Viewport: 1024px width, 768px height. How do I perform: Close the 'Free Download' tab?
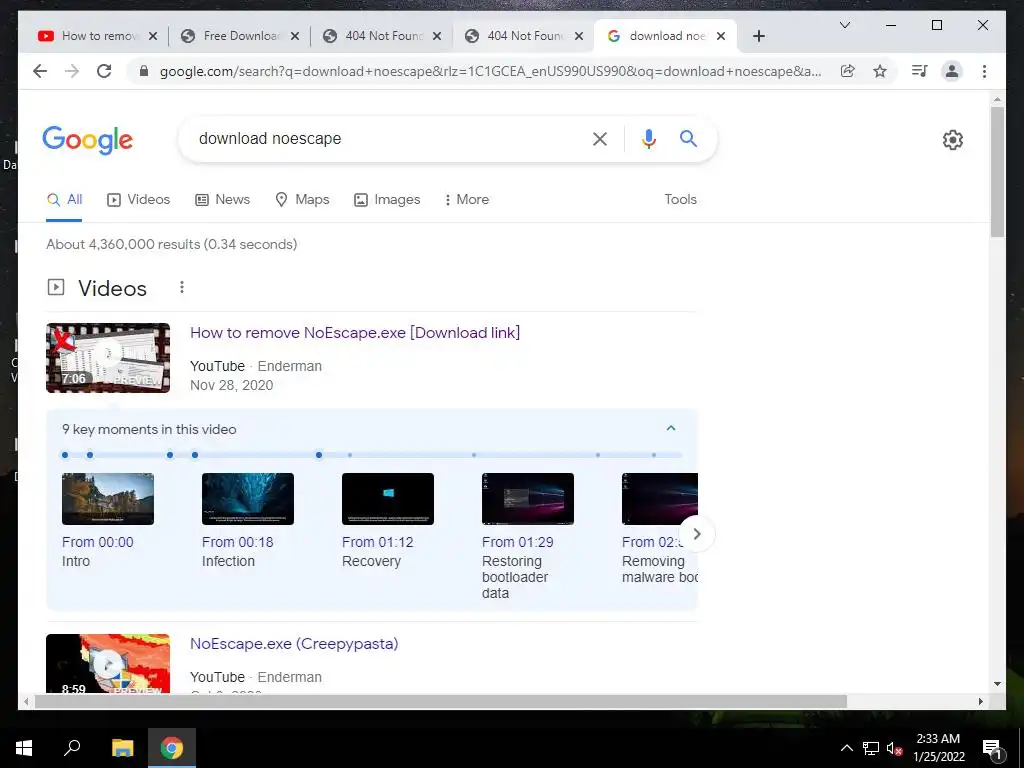click(295, 36)
